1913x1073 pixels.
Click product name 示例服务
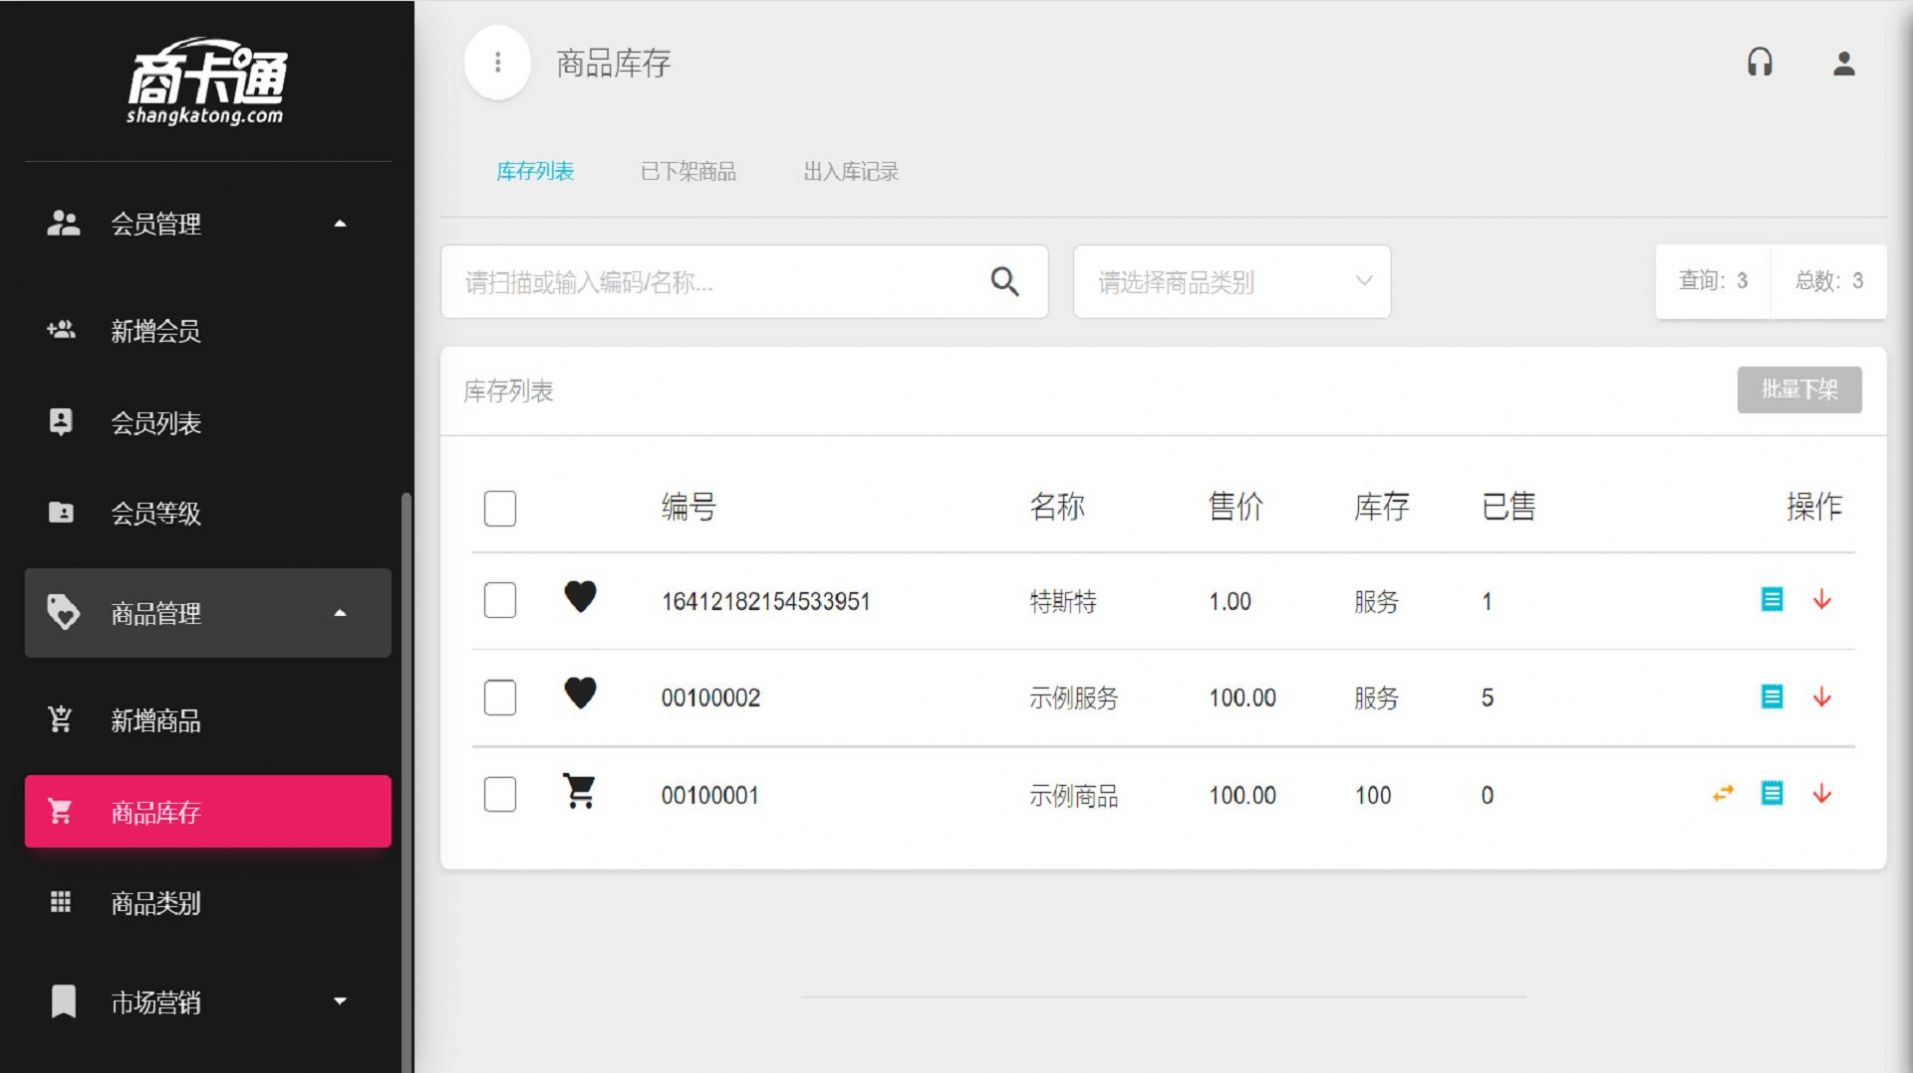(1074, 697)
